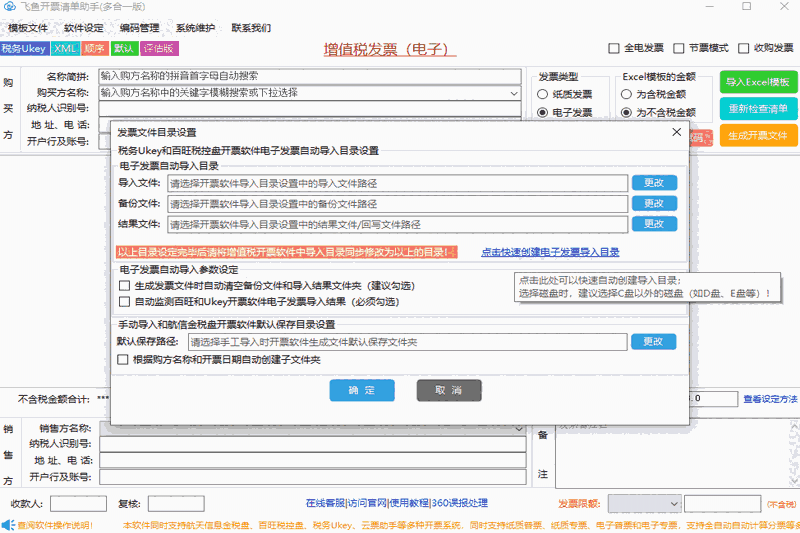
Task: Select the 评估版 purple tag
Action: (160, 48)
